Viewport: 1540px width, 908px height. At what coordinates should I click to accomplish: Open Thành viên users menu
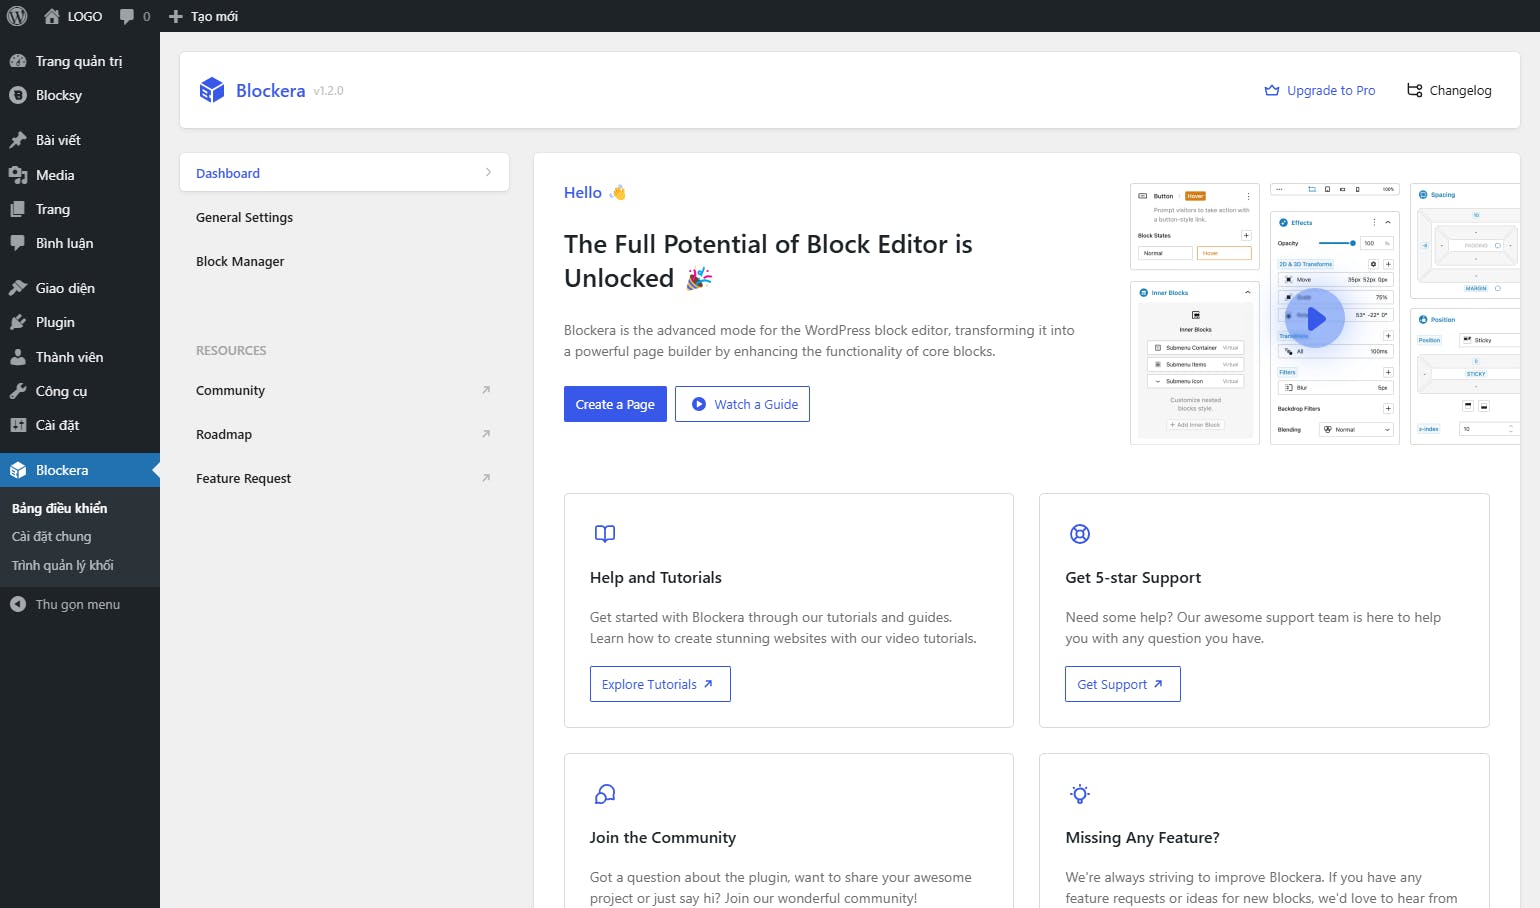tap(80, 357)
